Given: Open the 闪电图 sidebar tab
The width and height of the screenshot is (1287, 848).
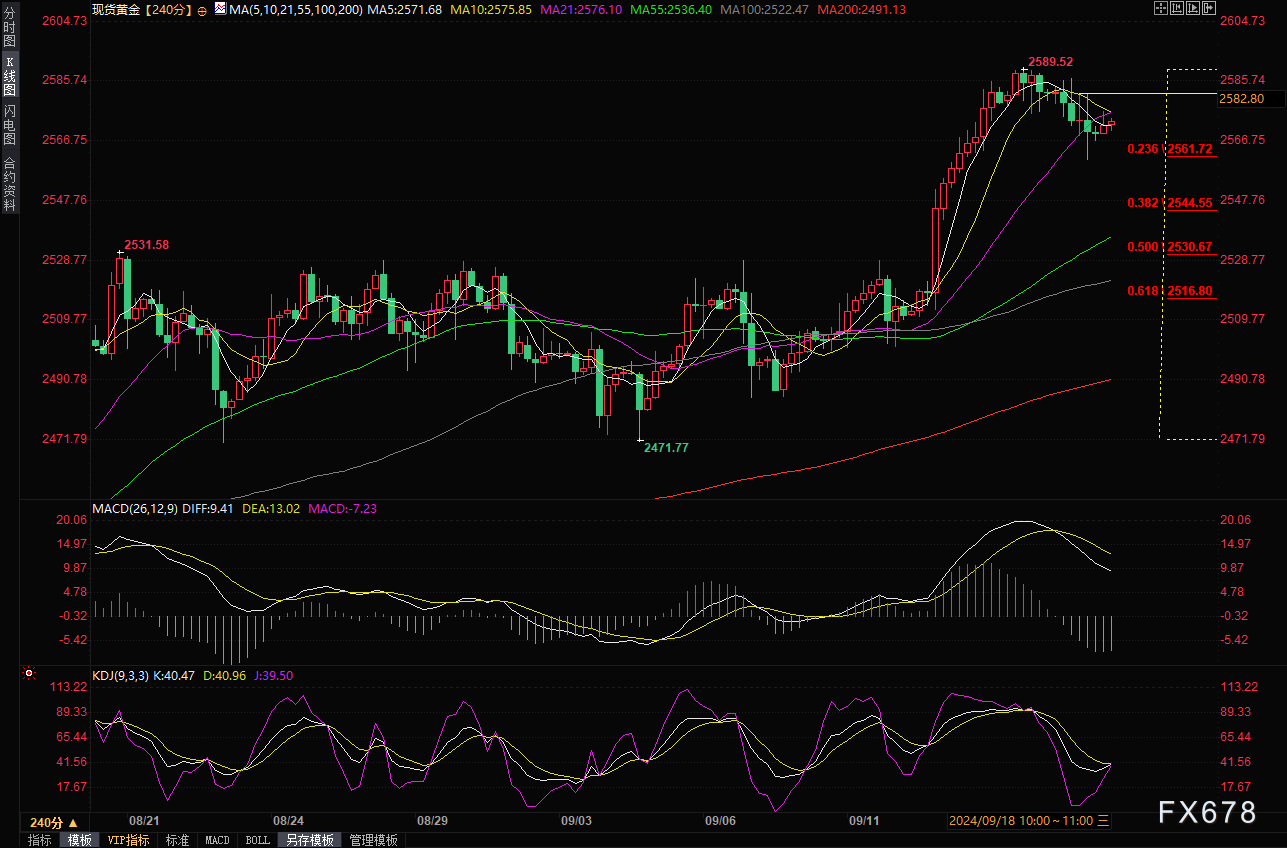Looking at the screenshot, I should (x=9, y=124).
